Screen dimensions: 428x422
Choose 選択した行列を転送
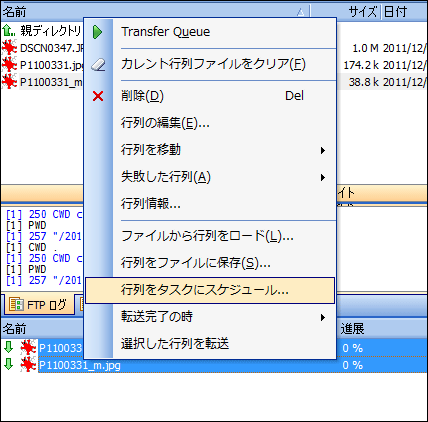210,343
